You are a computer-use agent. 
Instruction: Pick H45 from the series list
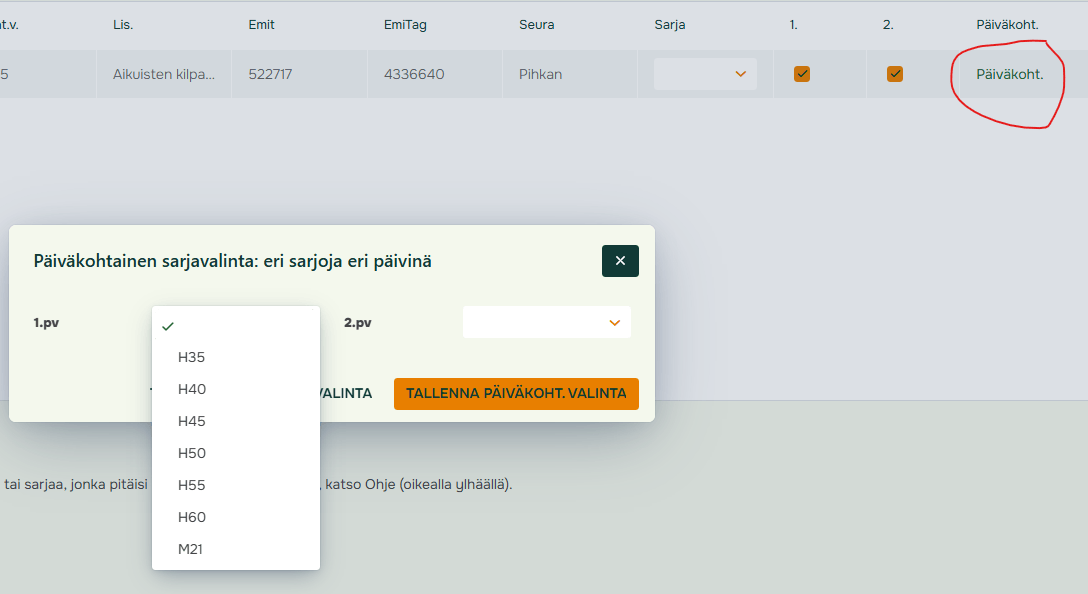192,421
